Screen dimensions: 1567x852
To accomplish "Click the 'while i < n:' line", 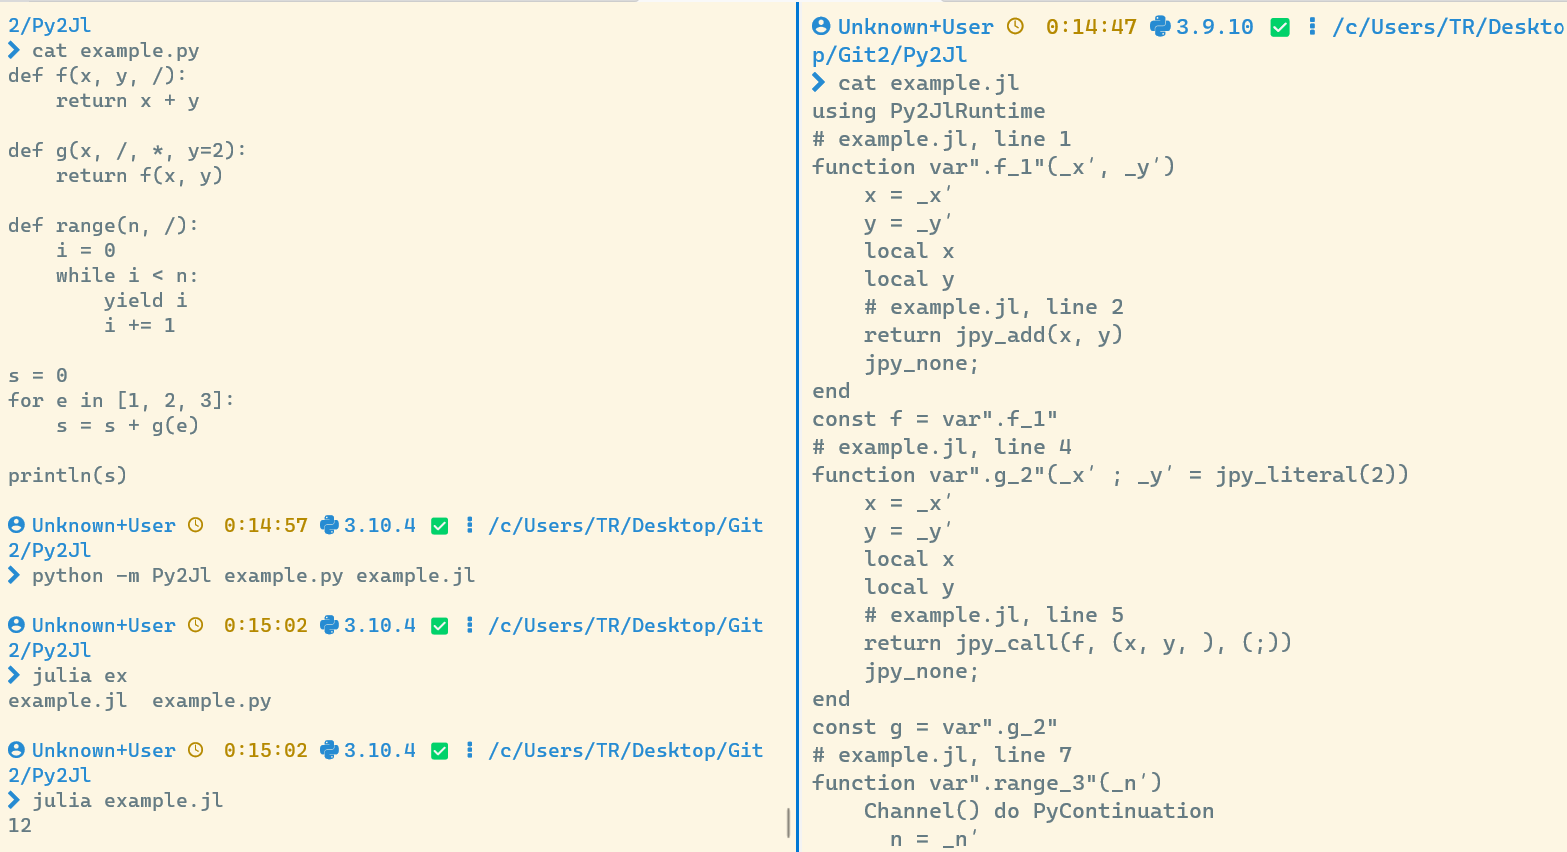I will click(x=127, y=276).
